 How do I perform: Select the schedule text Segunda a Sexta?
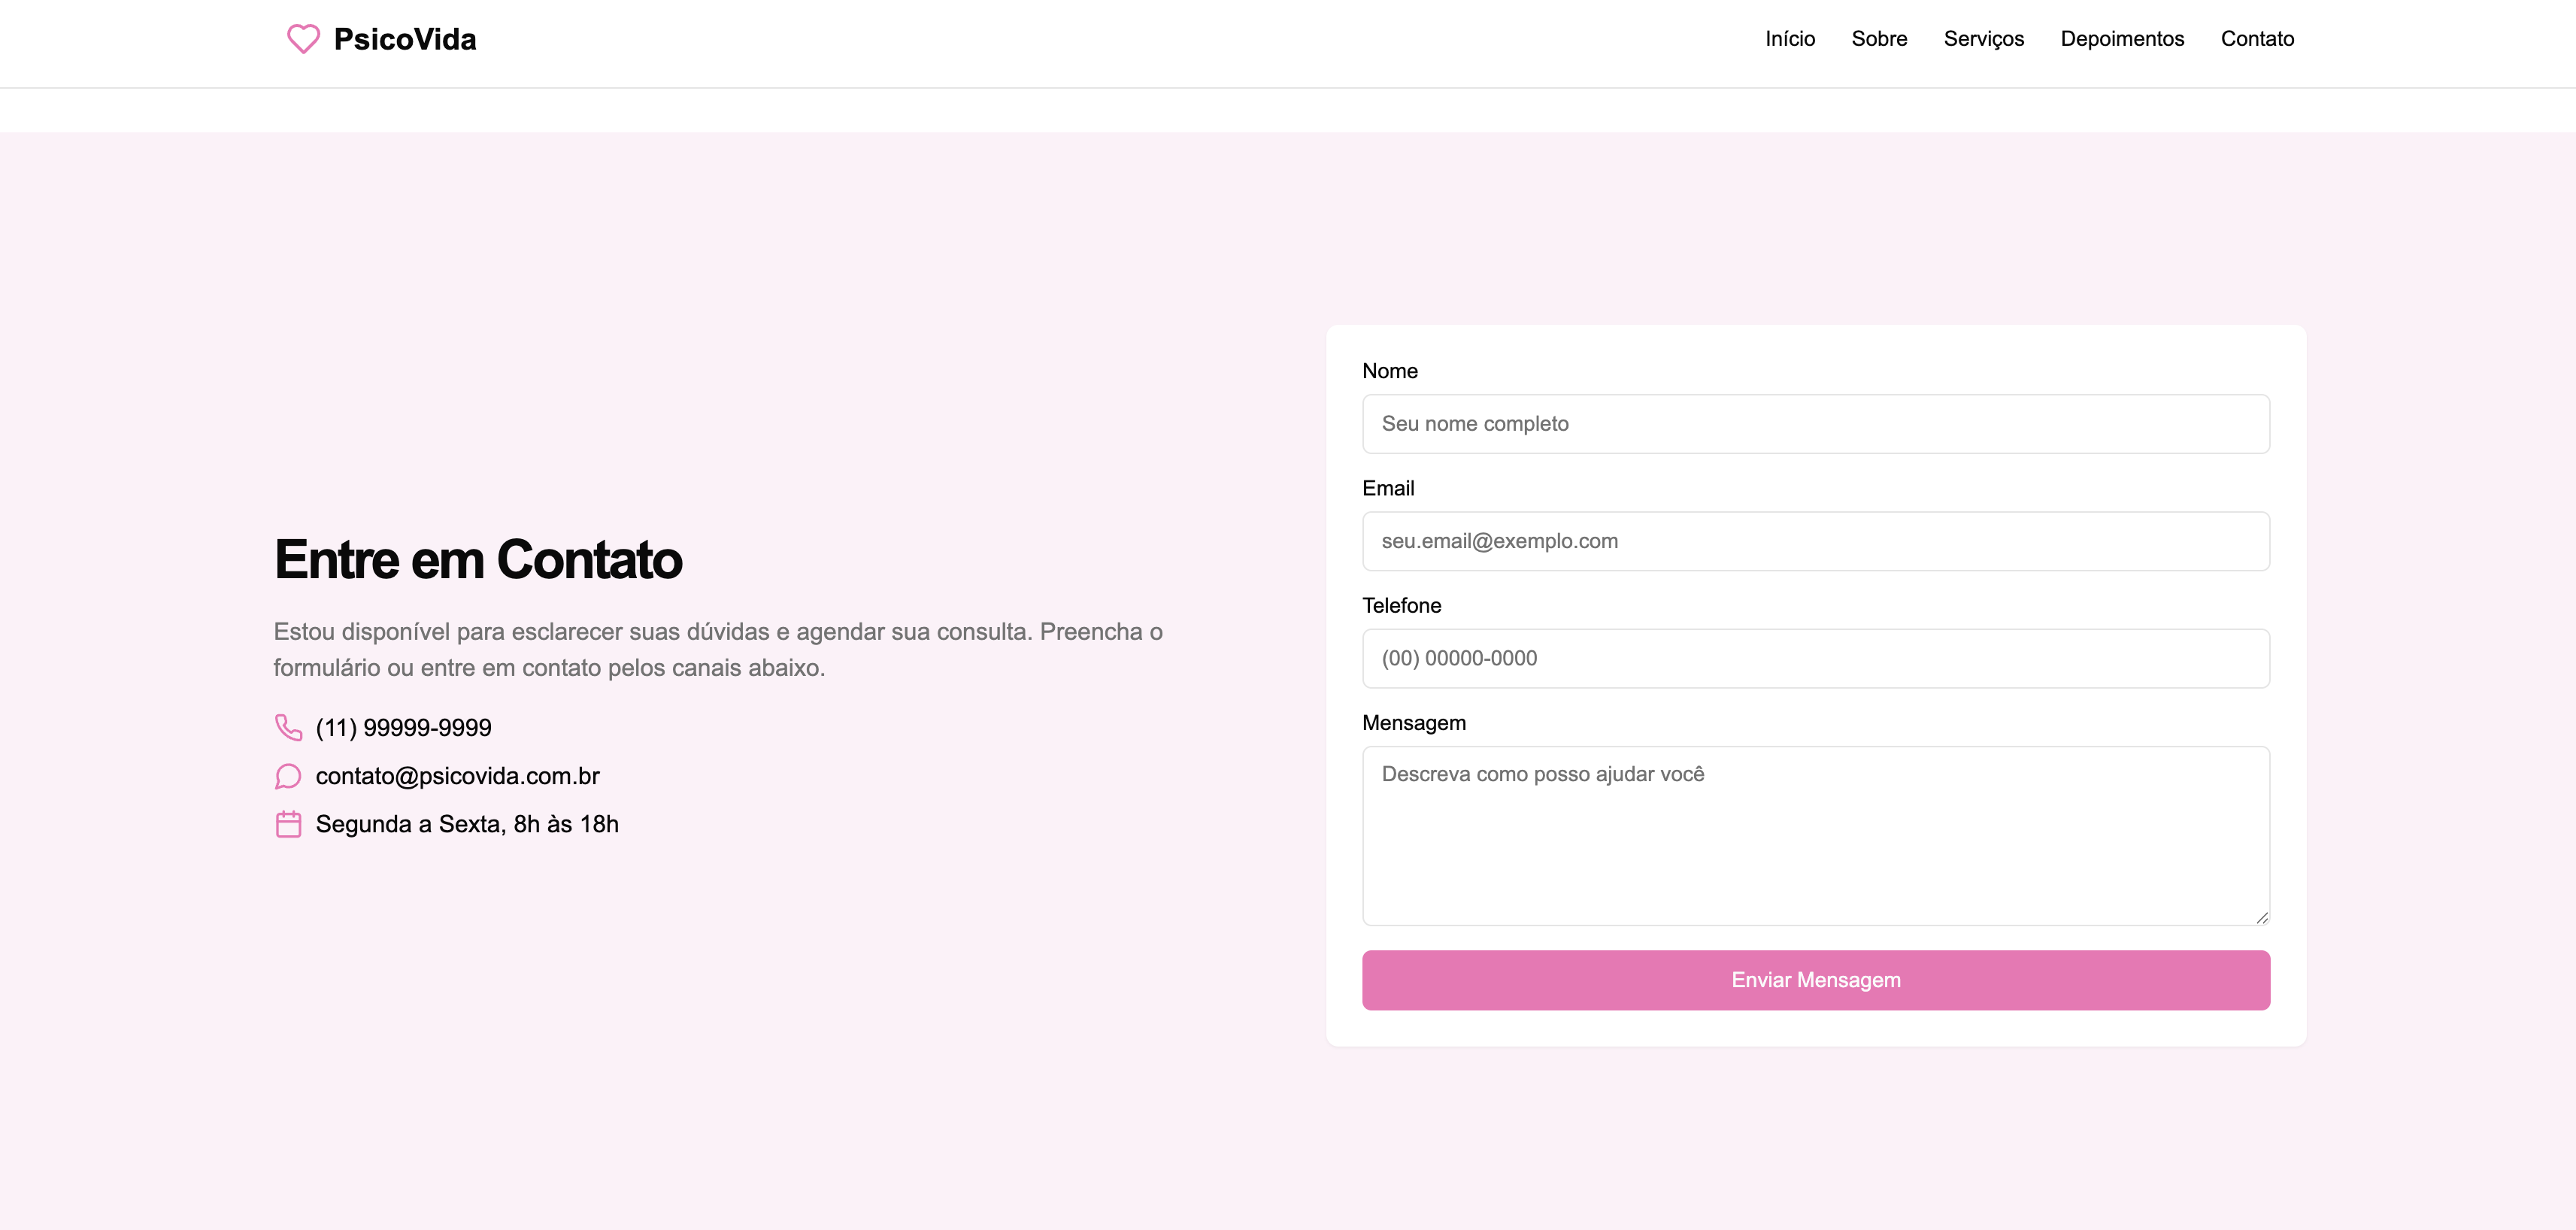pyautogui.click(x=467, y=824)
